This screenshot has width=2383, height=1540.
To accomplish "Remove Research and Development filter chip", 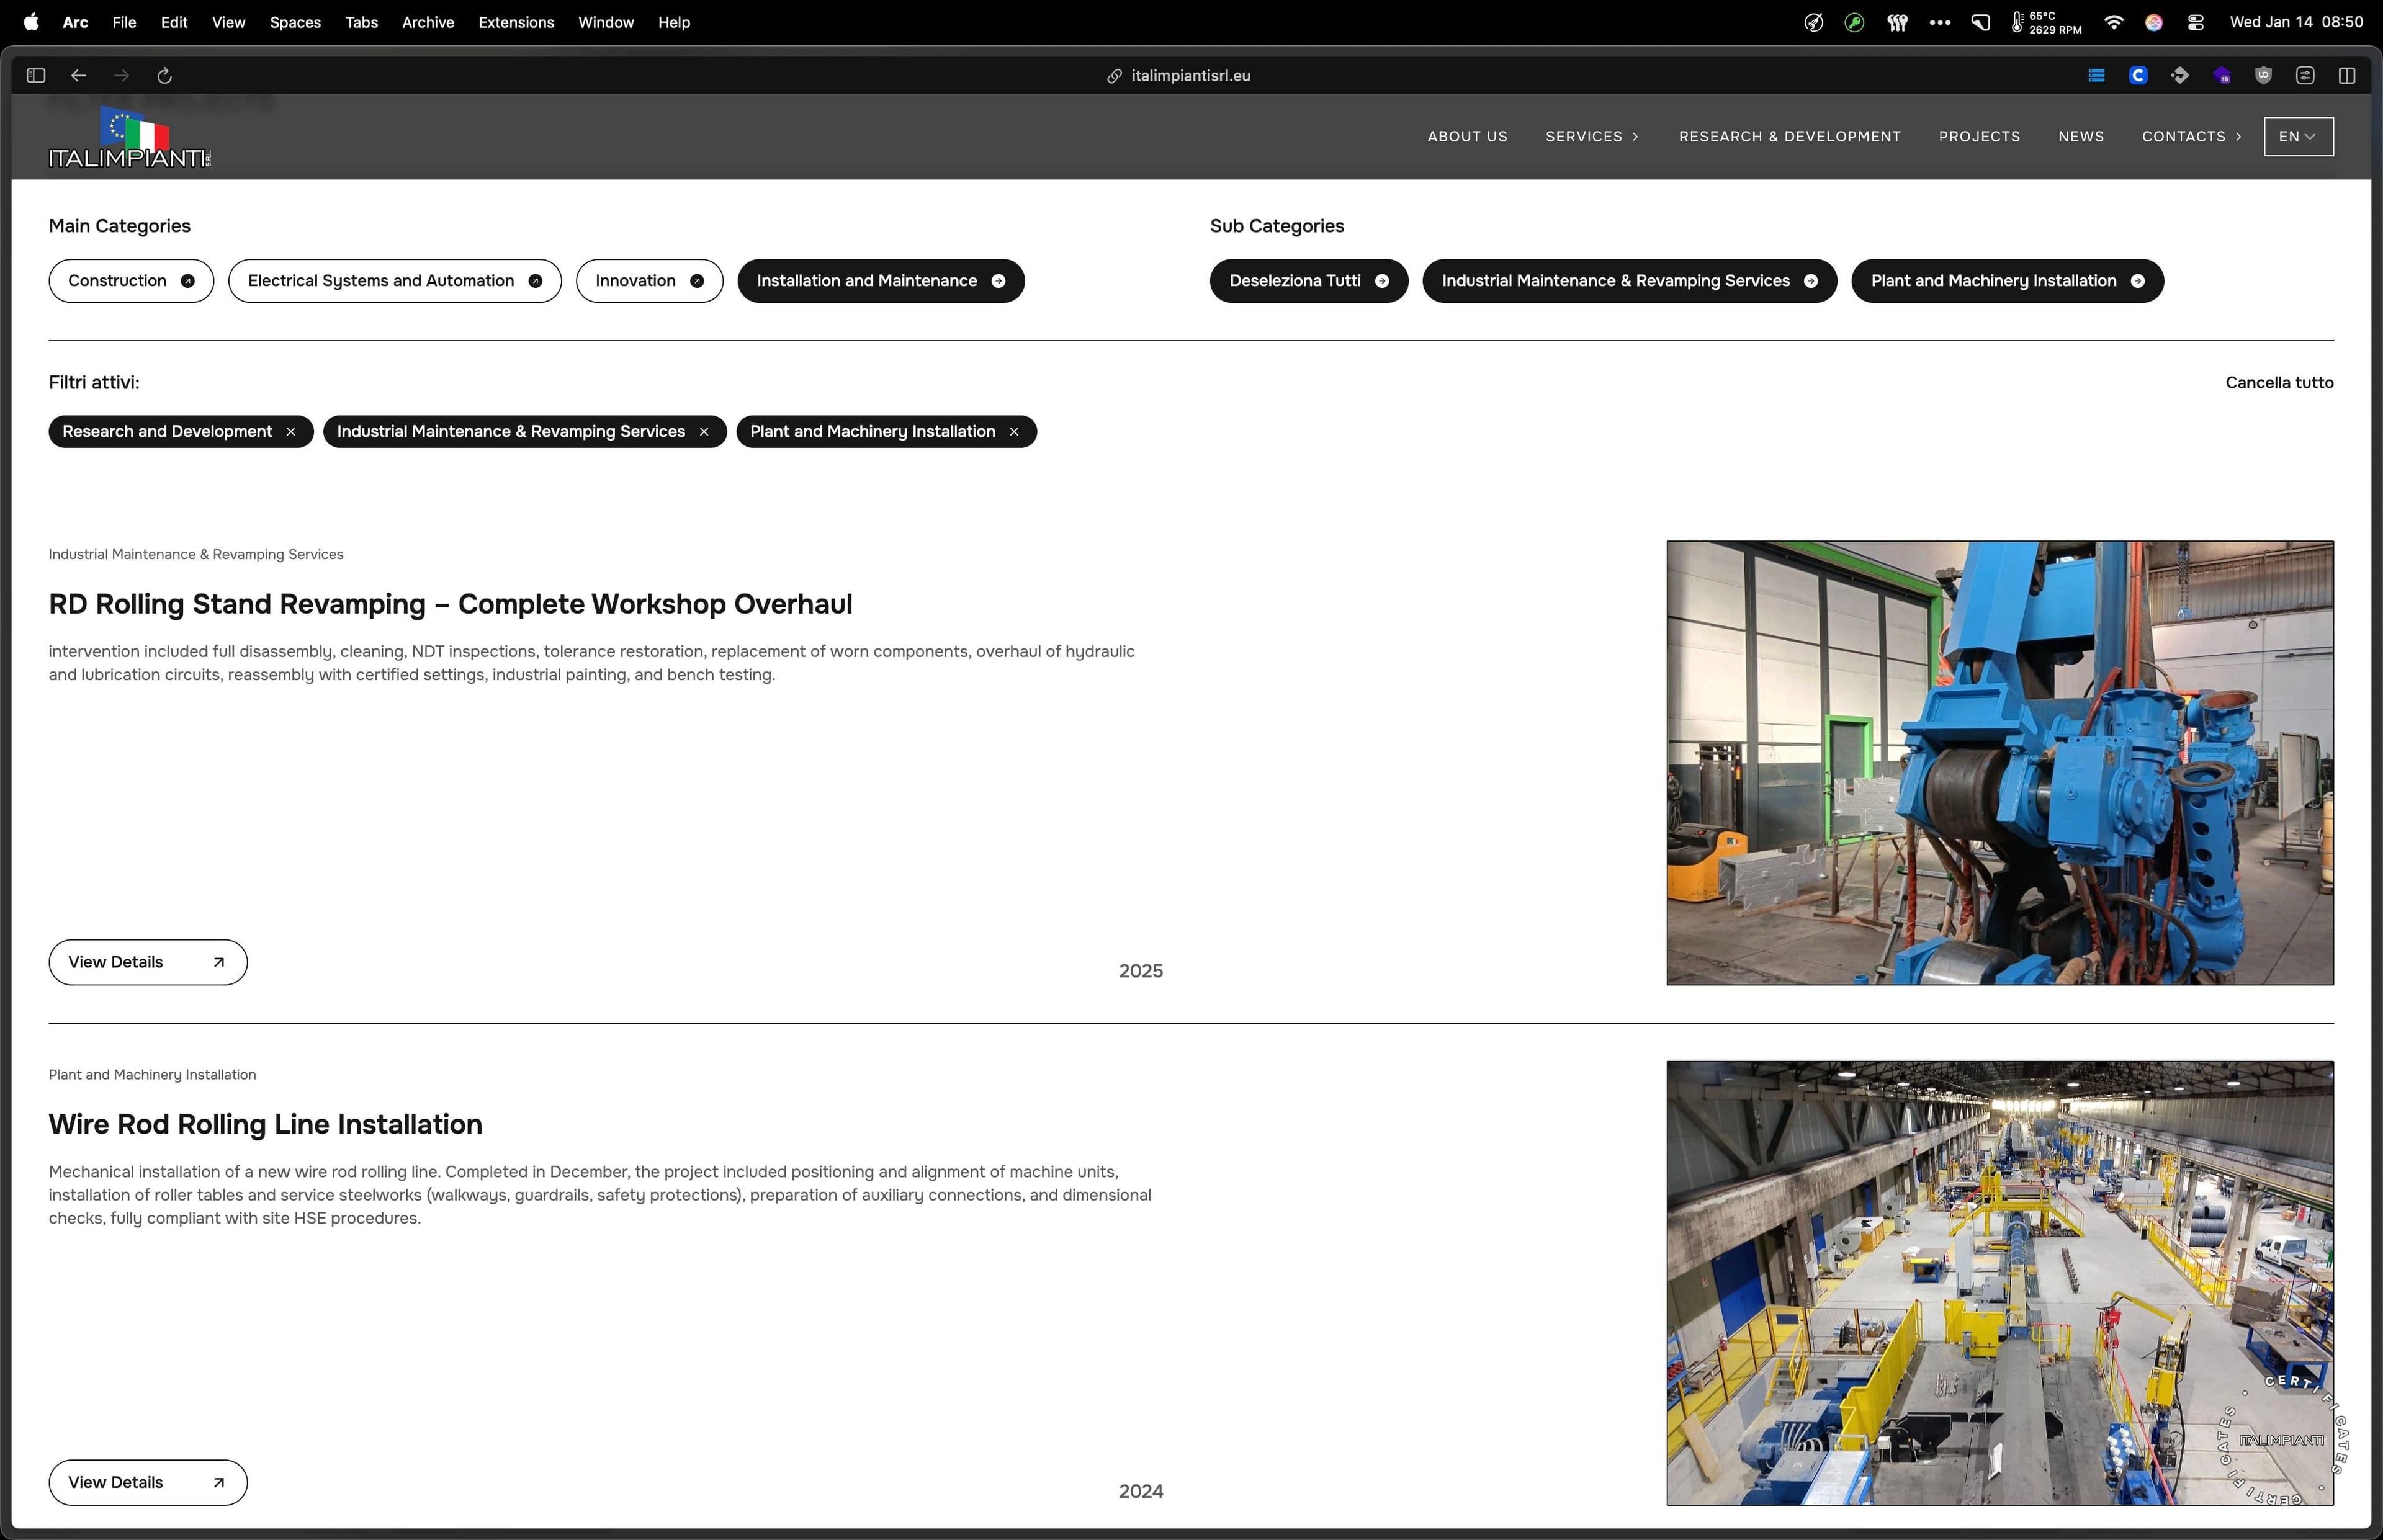I will (x=291, y=432).
